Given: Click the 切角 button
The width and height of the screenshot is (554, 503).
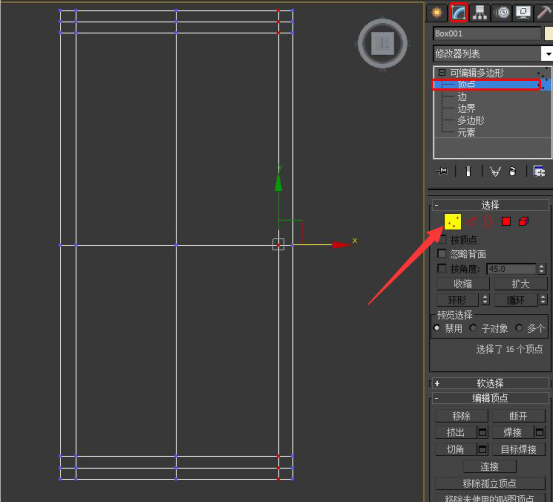Looking at the screenshot, I should click(x=456, y=449).
